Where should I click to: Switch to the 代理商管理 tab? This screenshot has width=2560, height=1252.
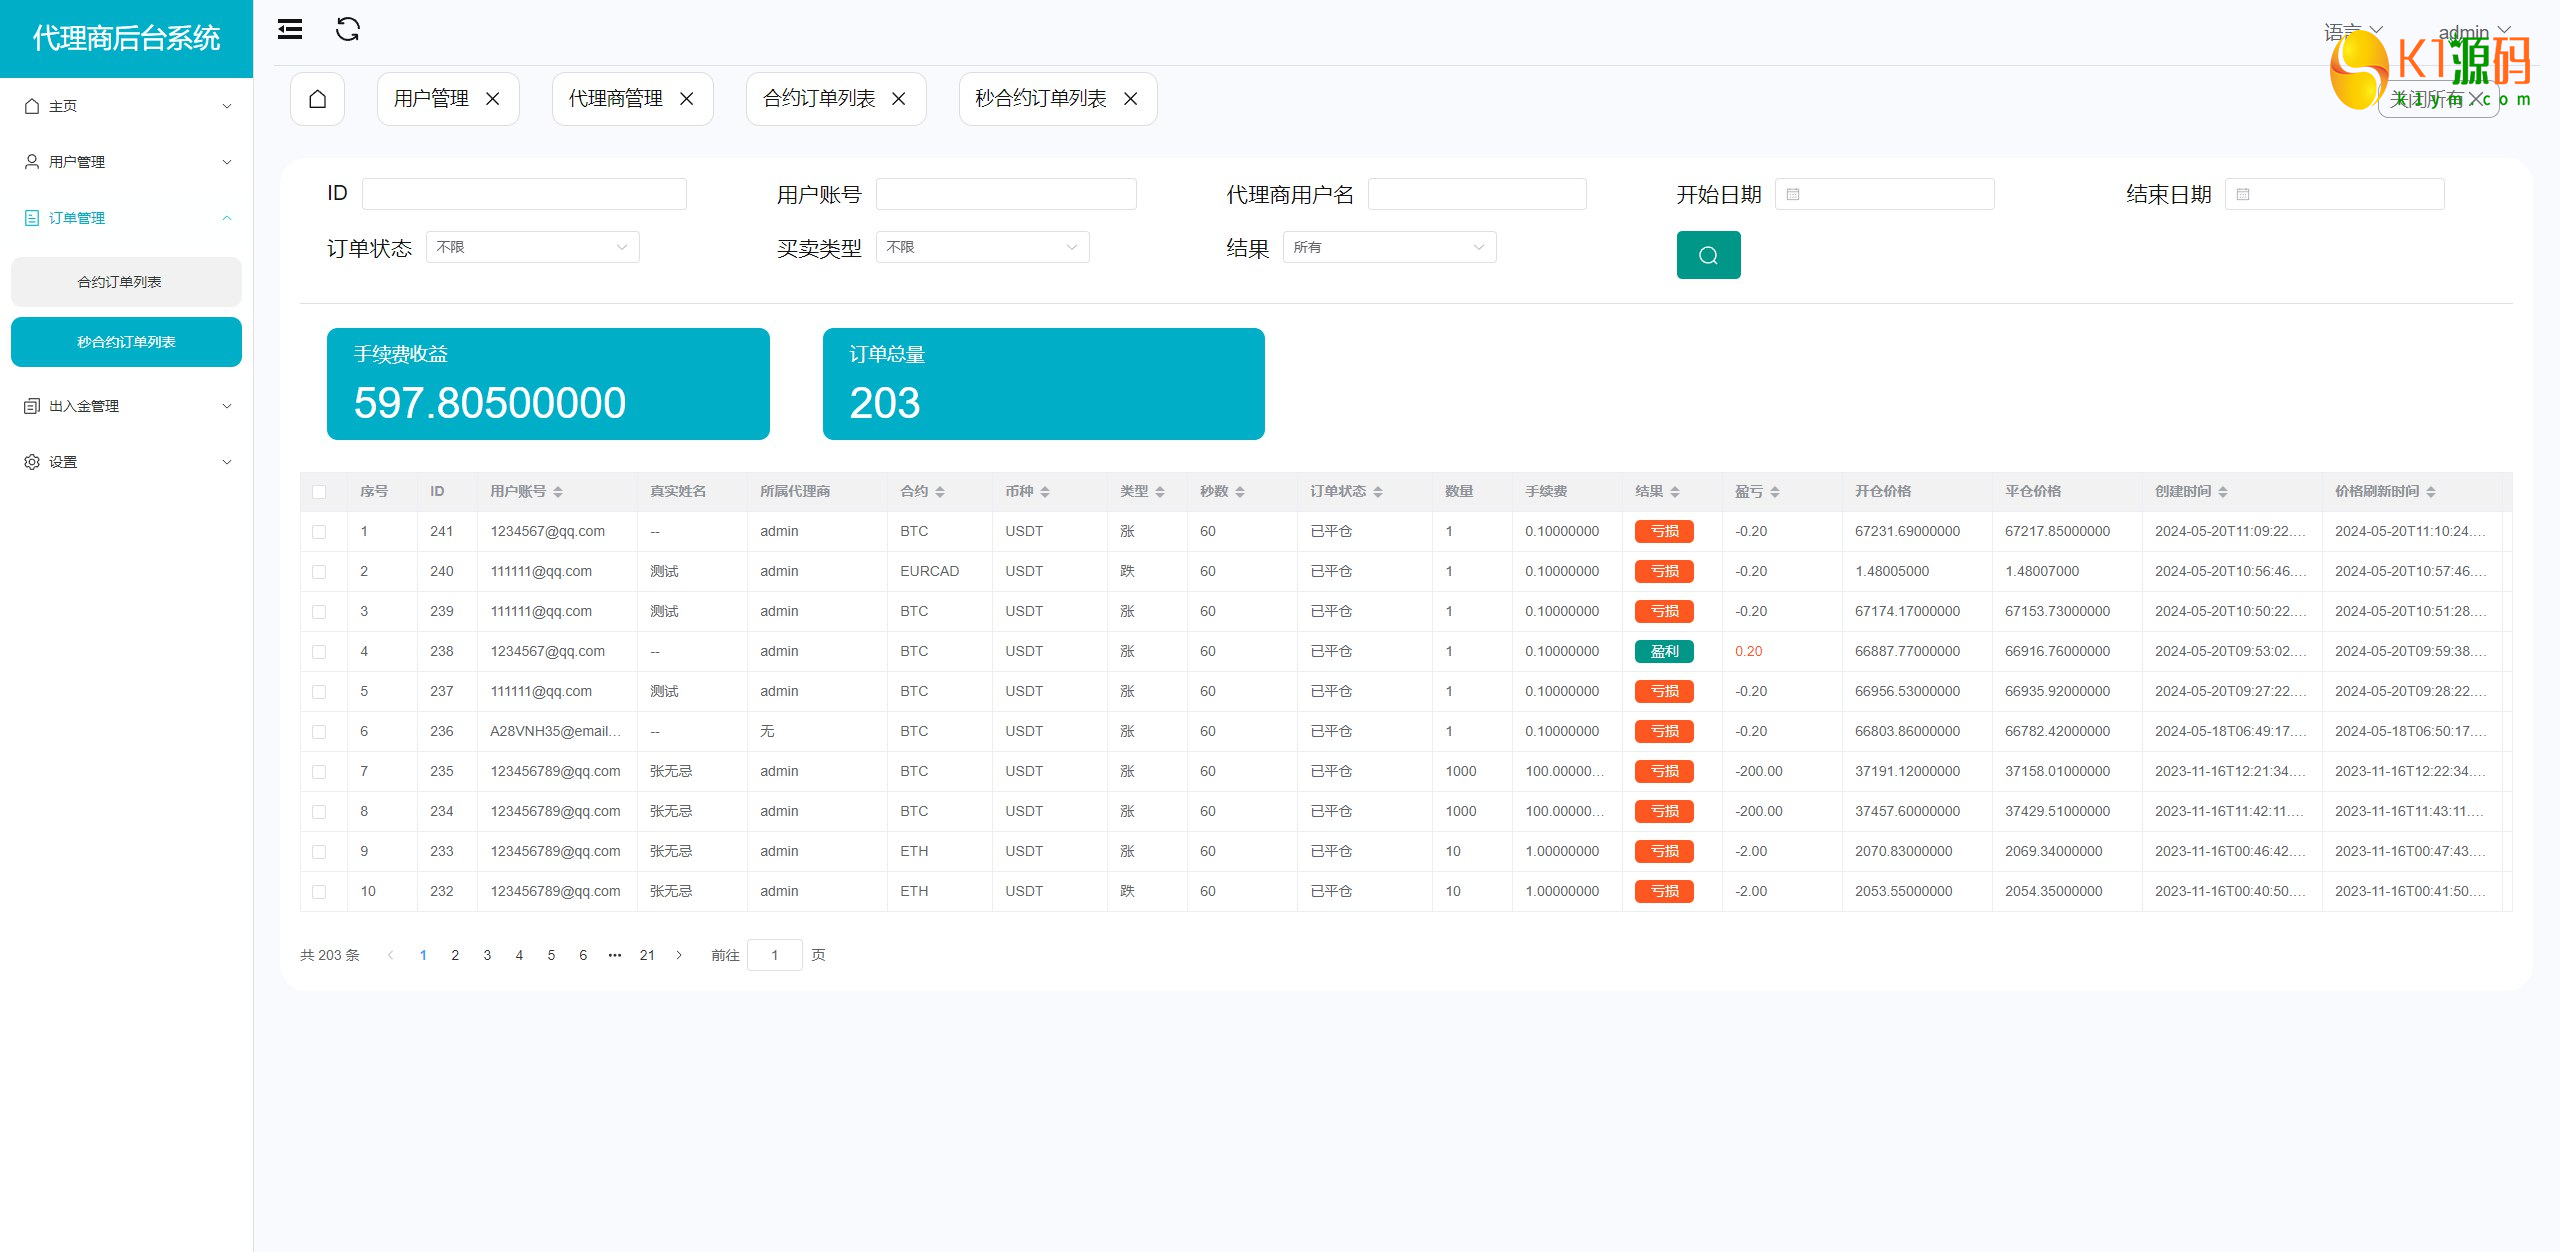[615, 99]
